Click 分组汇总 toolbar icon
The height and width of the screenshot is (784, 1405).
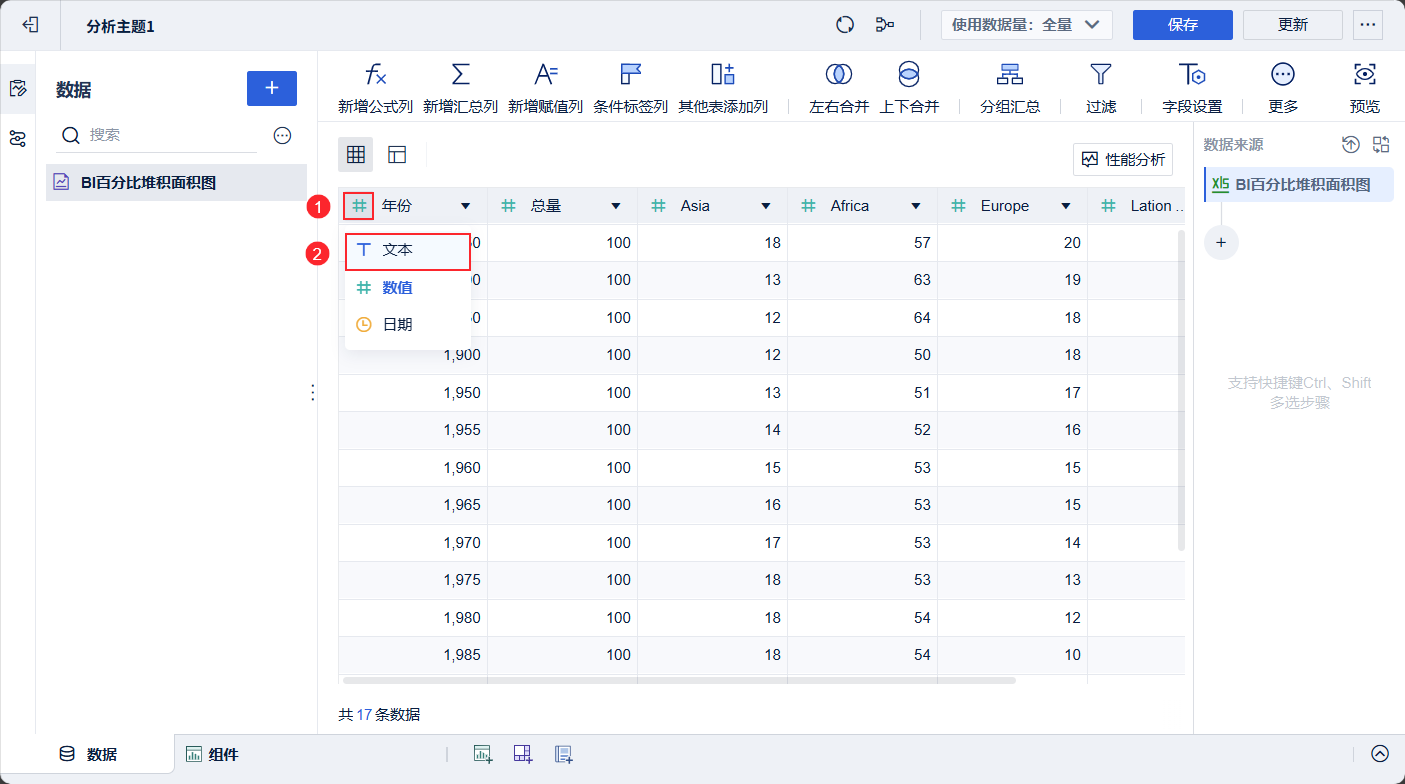1010,74
